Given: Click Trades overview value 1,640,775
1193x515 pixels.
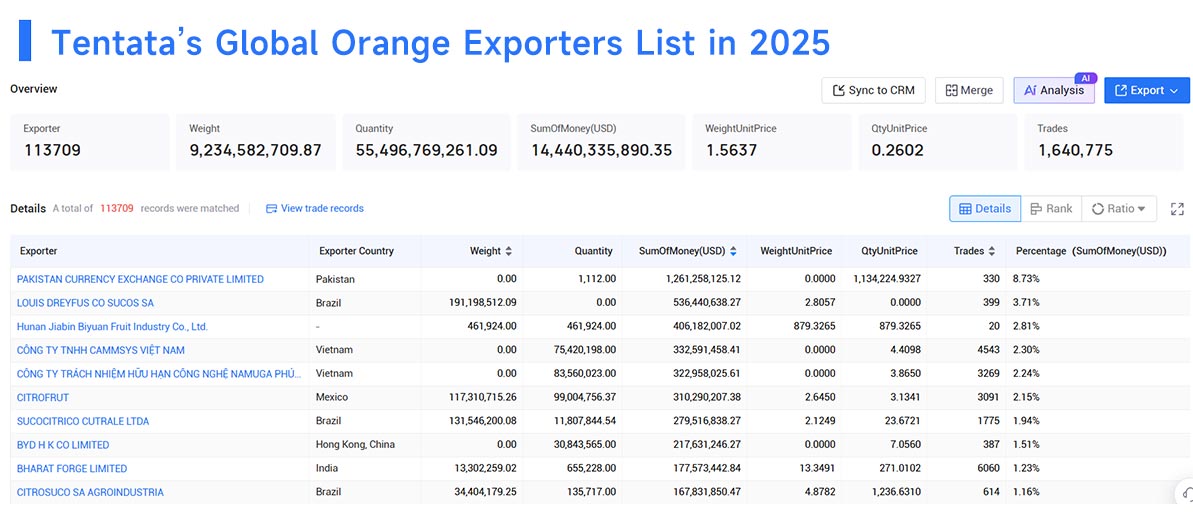Looking at the screenshot, I should pyautogui.click(x=1075, y=150).
